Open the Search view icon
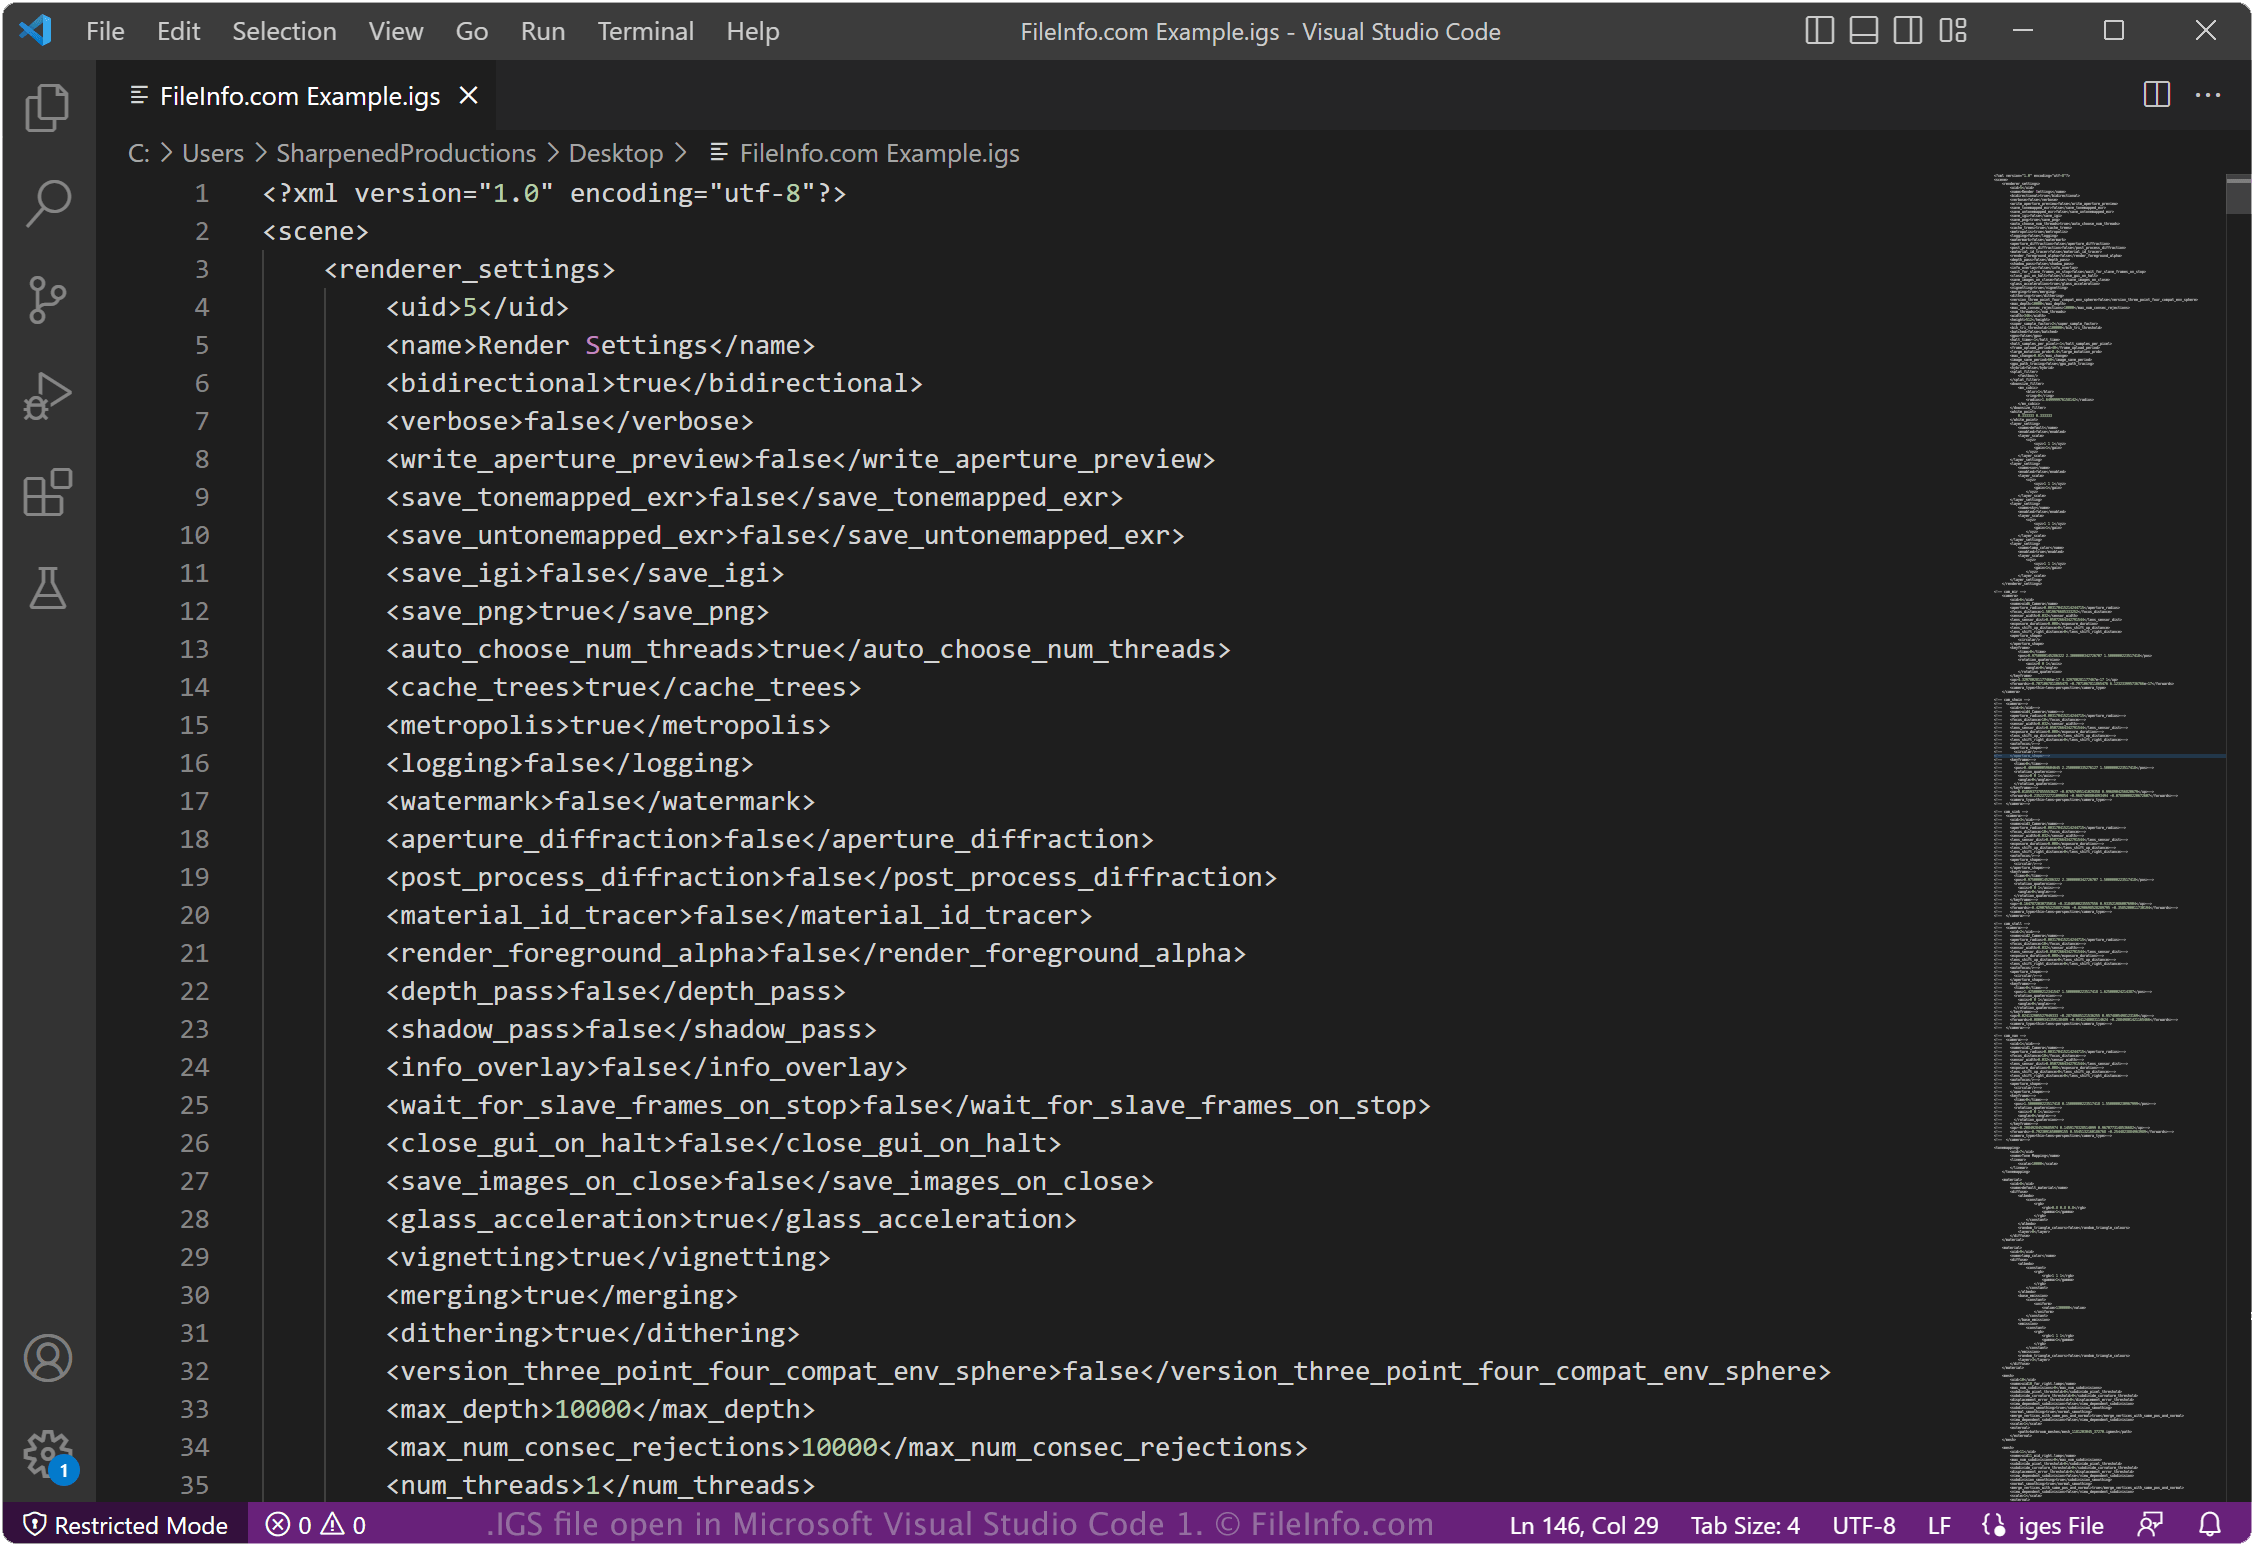The height and width of the screenshot is (1546, 2254). coord(47,203)
